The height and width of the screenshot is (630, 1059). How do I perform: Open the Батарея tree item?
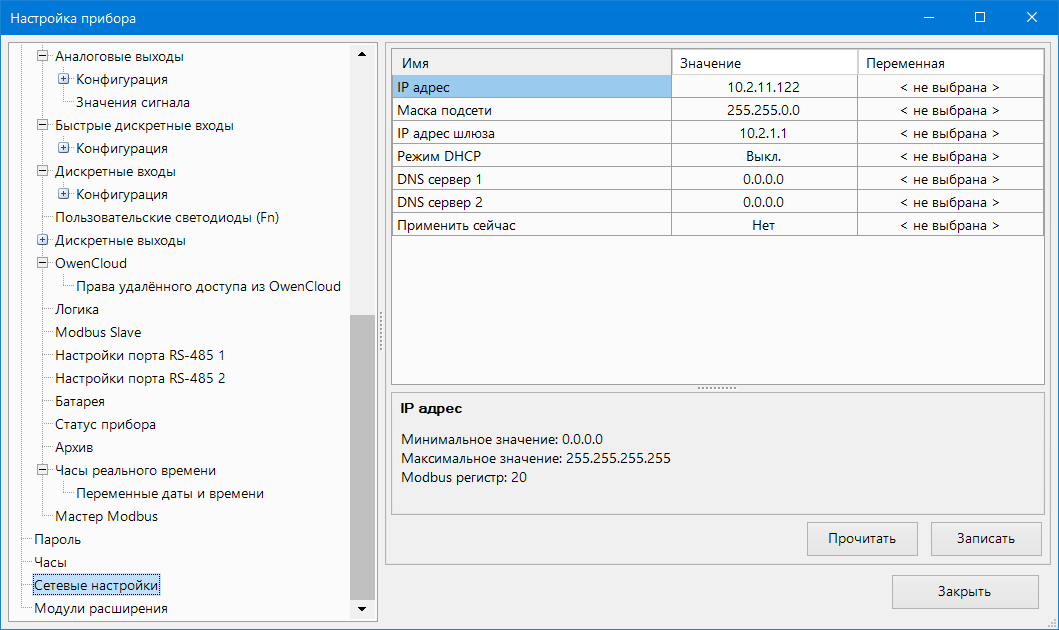(80, 402)
